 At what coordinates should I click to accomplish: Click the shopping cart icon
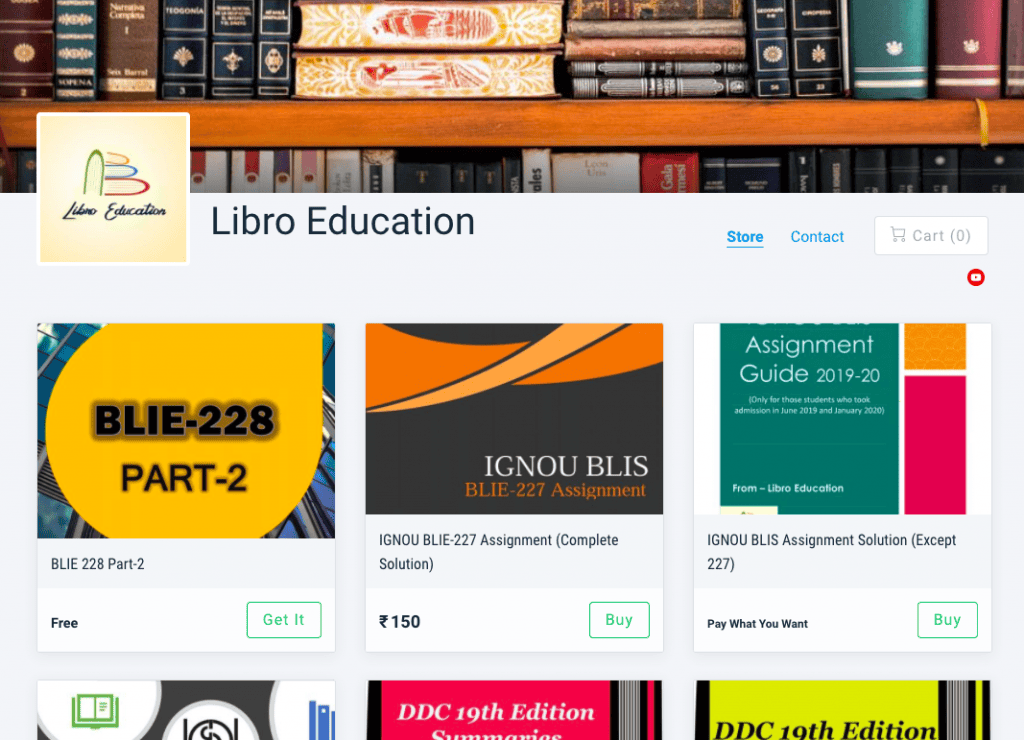[898, 234]
